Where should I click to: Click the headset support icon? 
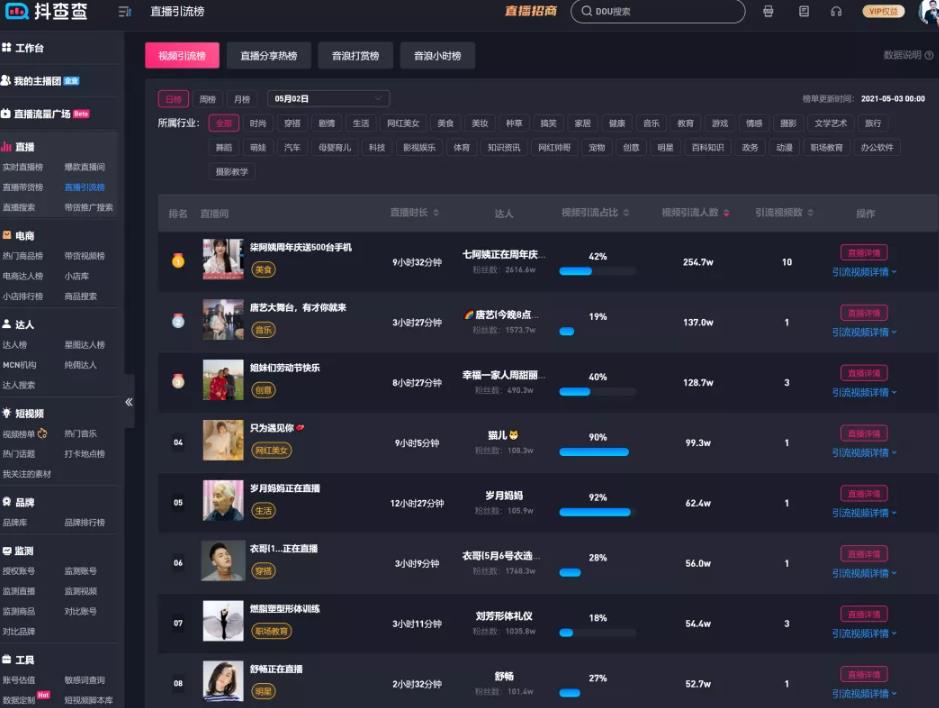coord(836,12)
